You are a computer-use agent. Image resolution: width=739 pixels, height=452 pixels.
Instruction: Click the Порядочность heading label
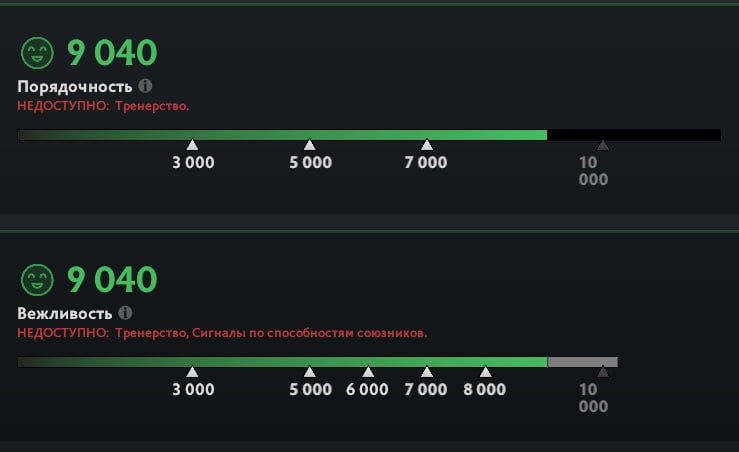75,87
